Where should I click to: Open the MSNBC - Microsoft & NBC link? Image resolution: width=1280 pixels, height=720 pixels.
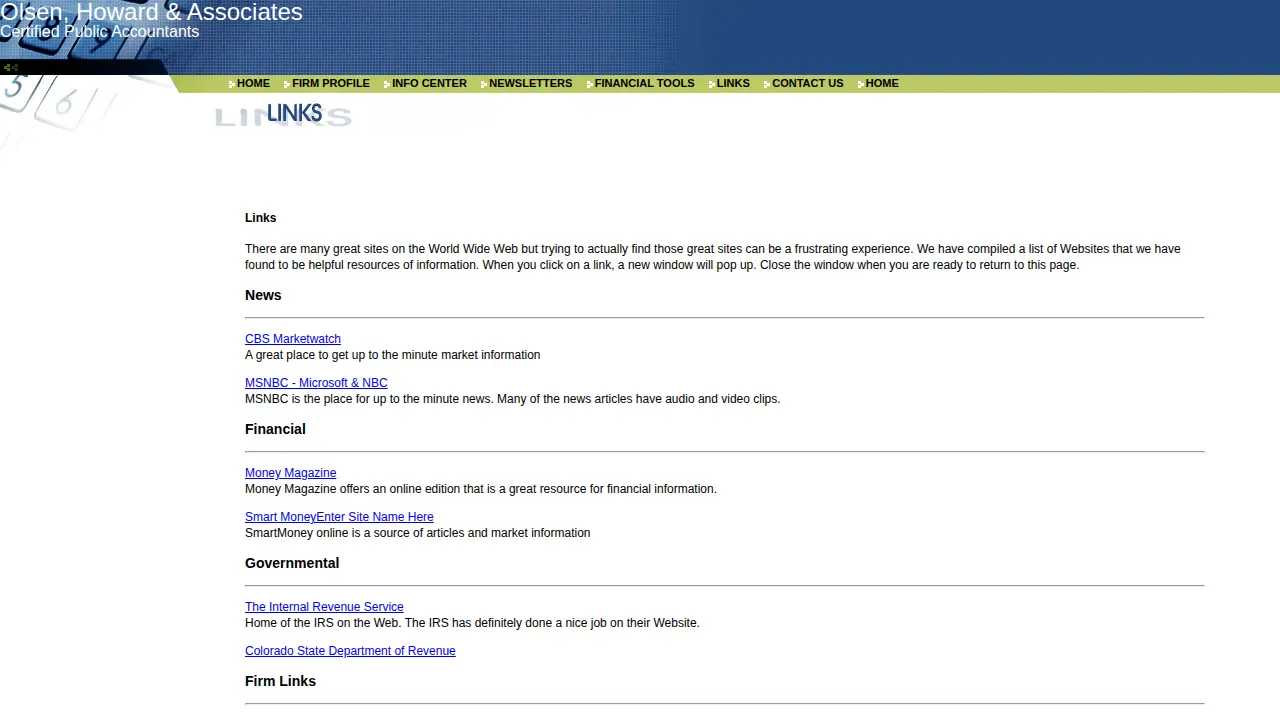(x=316, y=383)
